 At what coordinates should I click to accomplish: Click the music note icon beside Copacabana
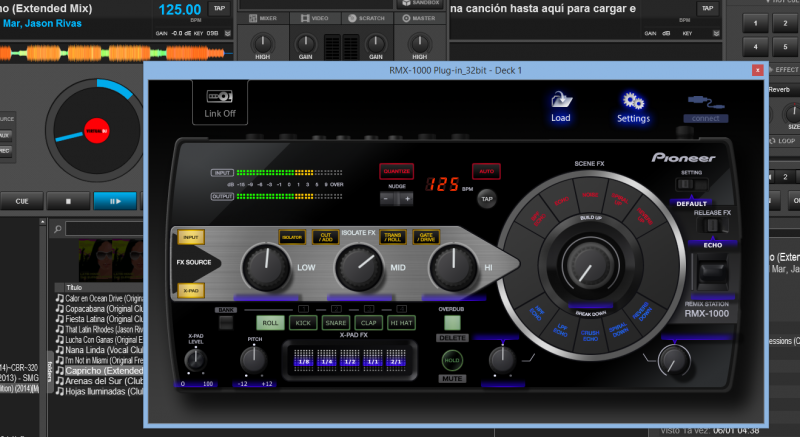[60, 309]
